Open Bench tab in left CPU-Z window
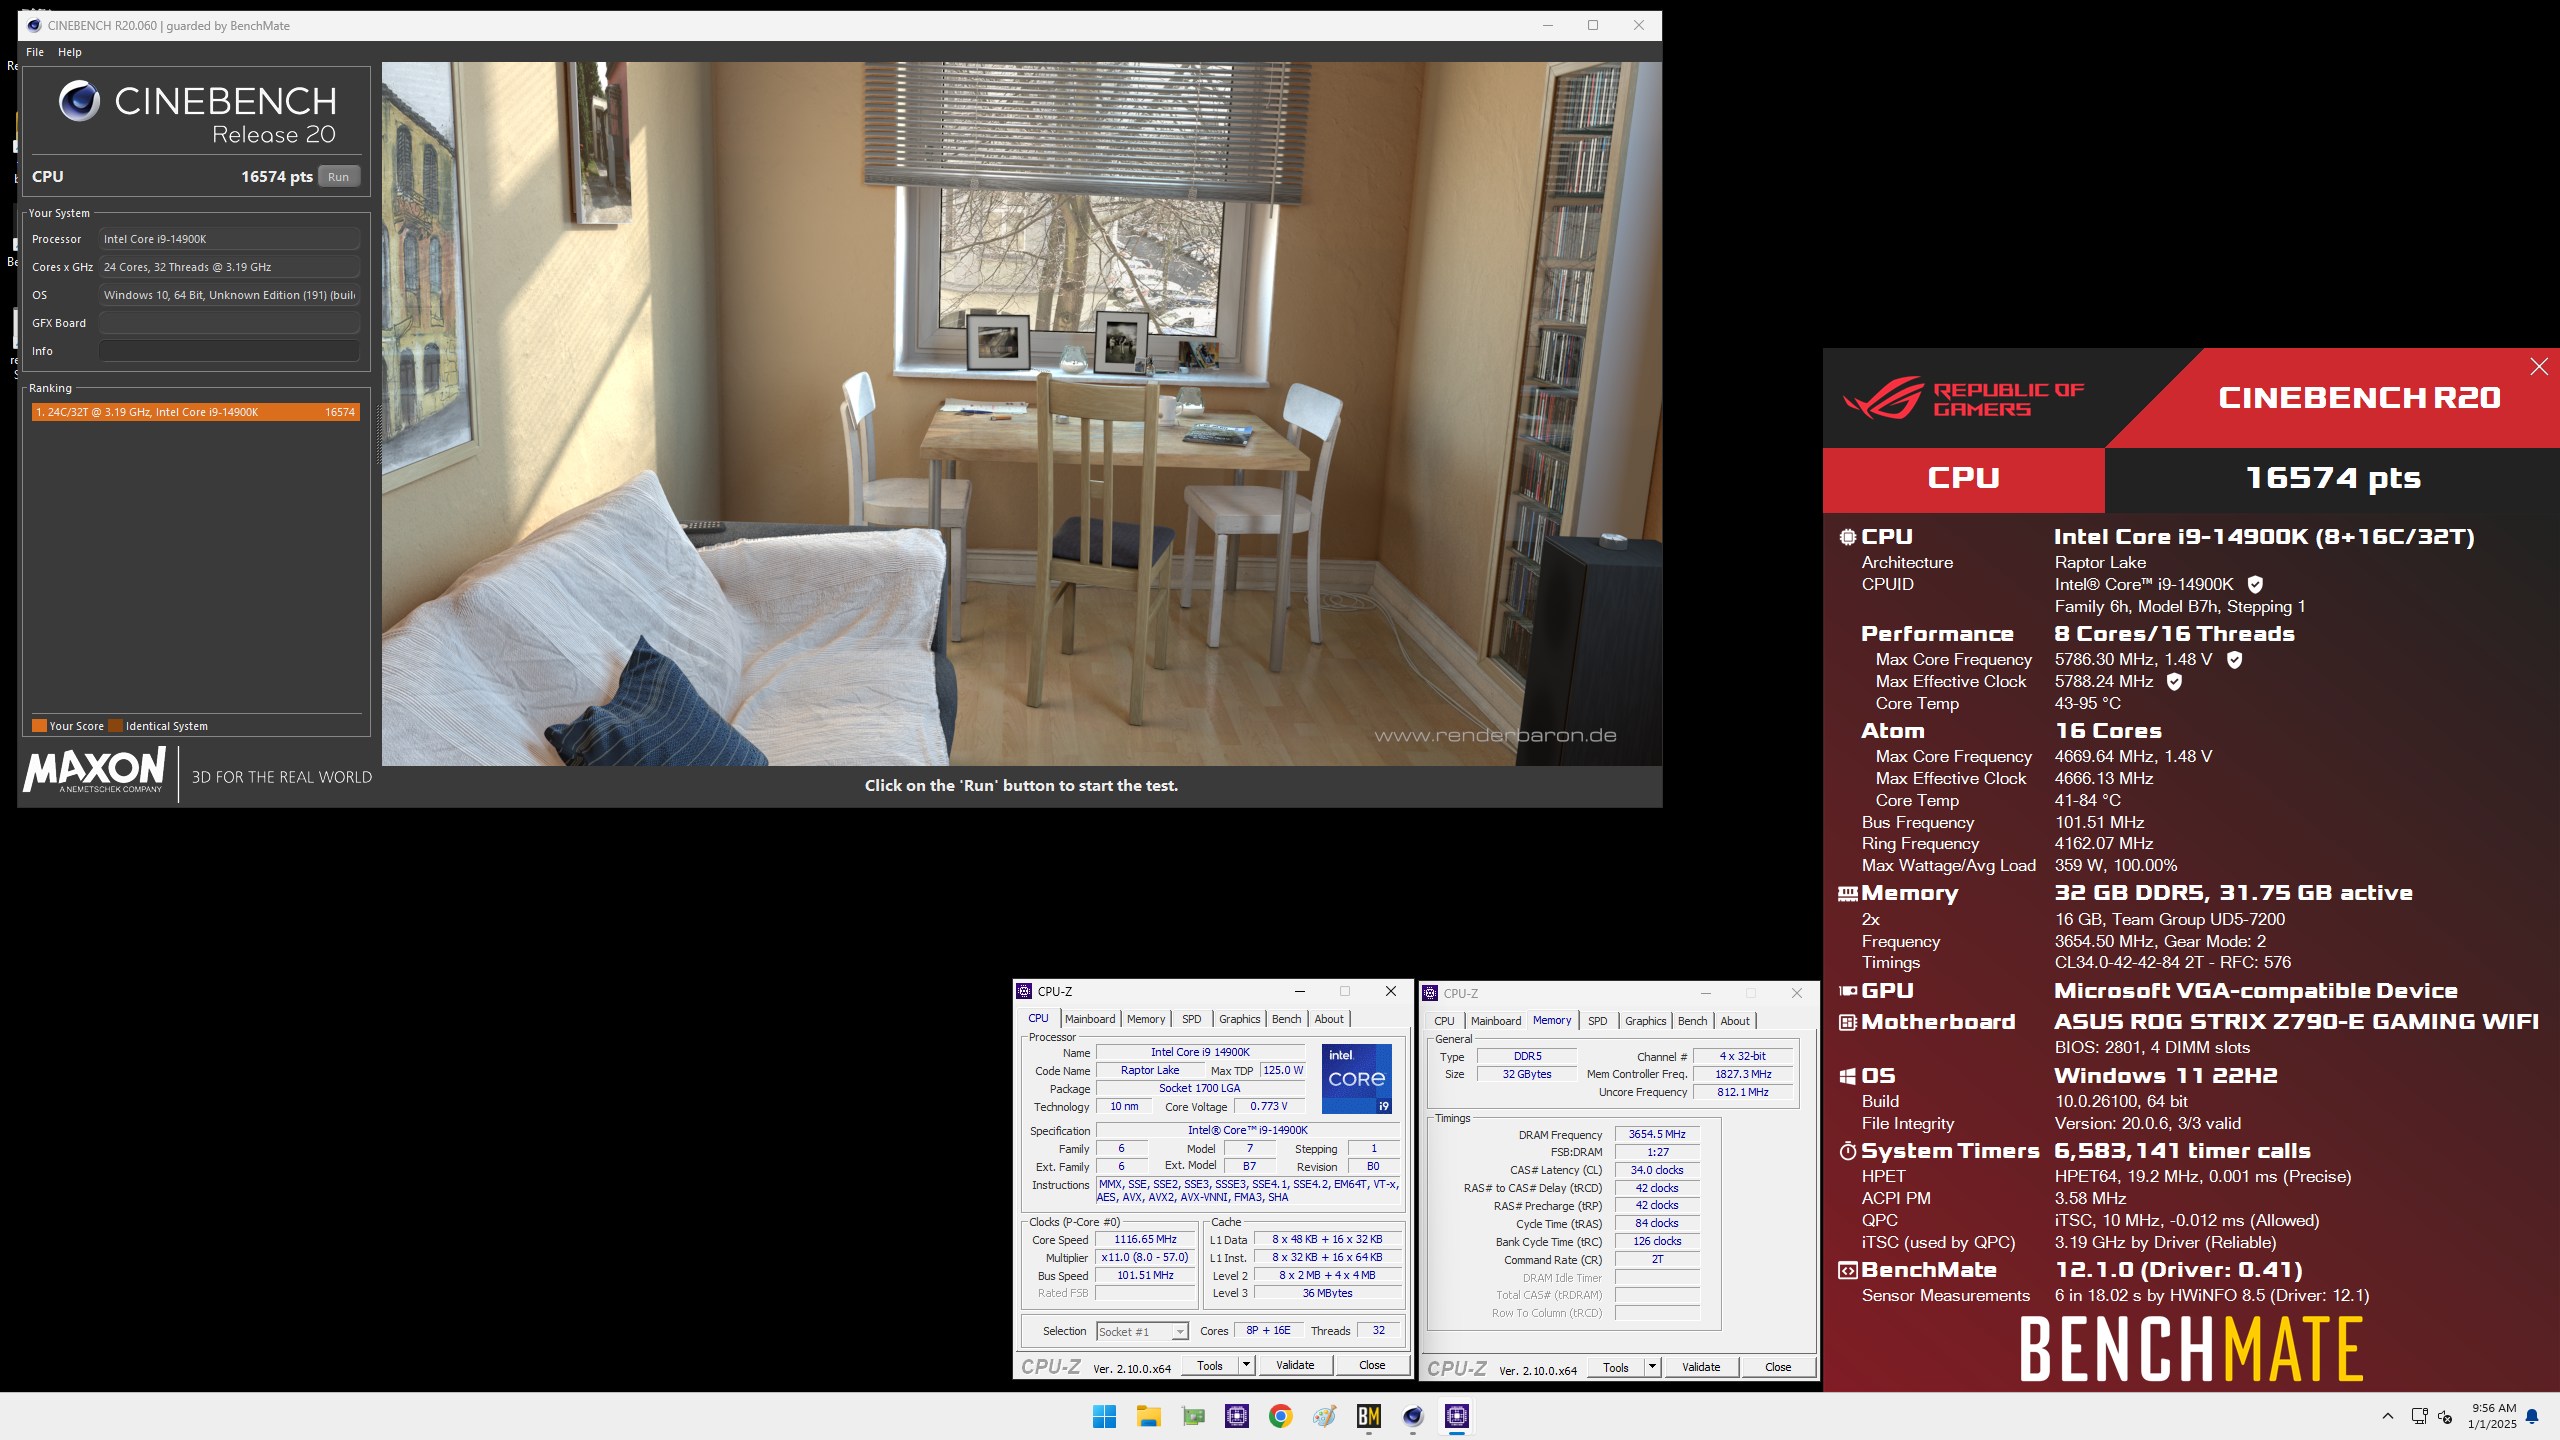Image resolution: width=2560 pixels, height=1440 pixels. coord(1287,1019)
